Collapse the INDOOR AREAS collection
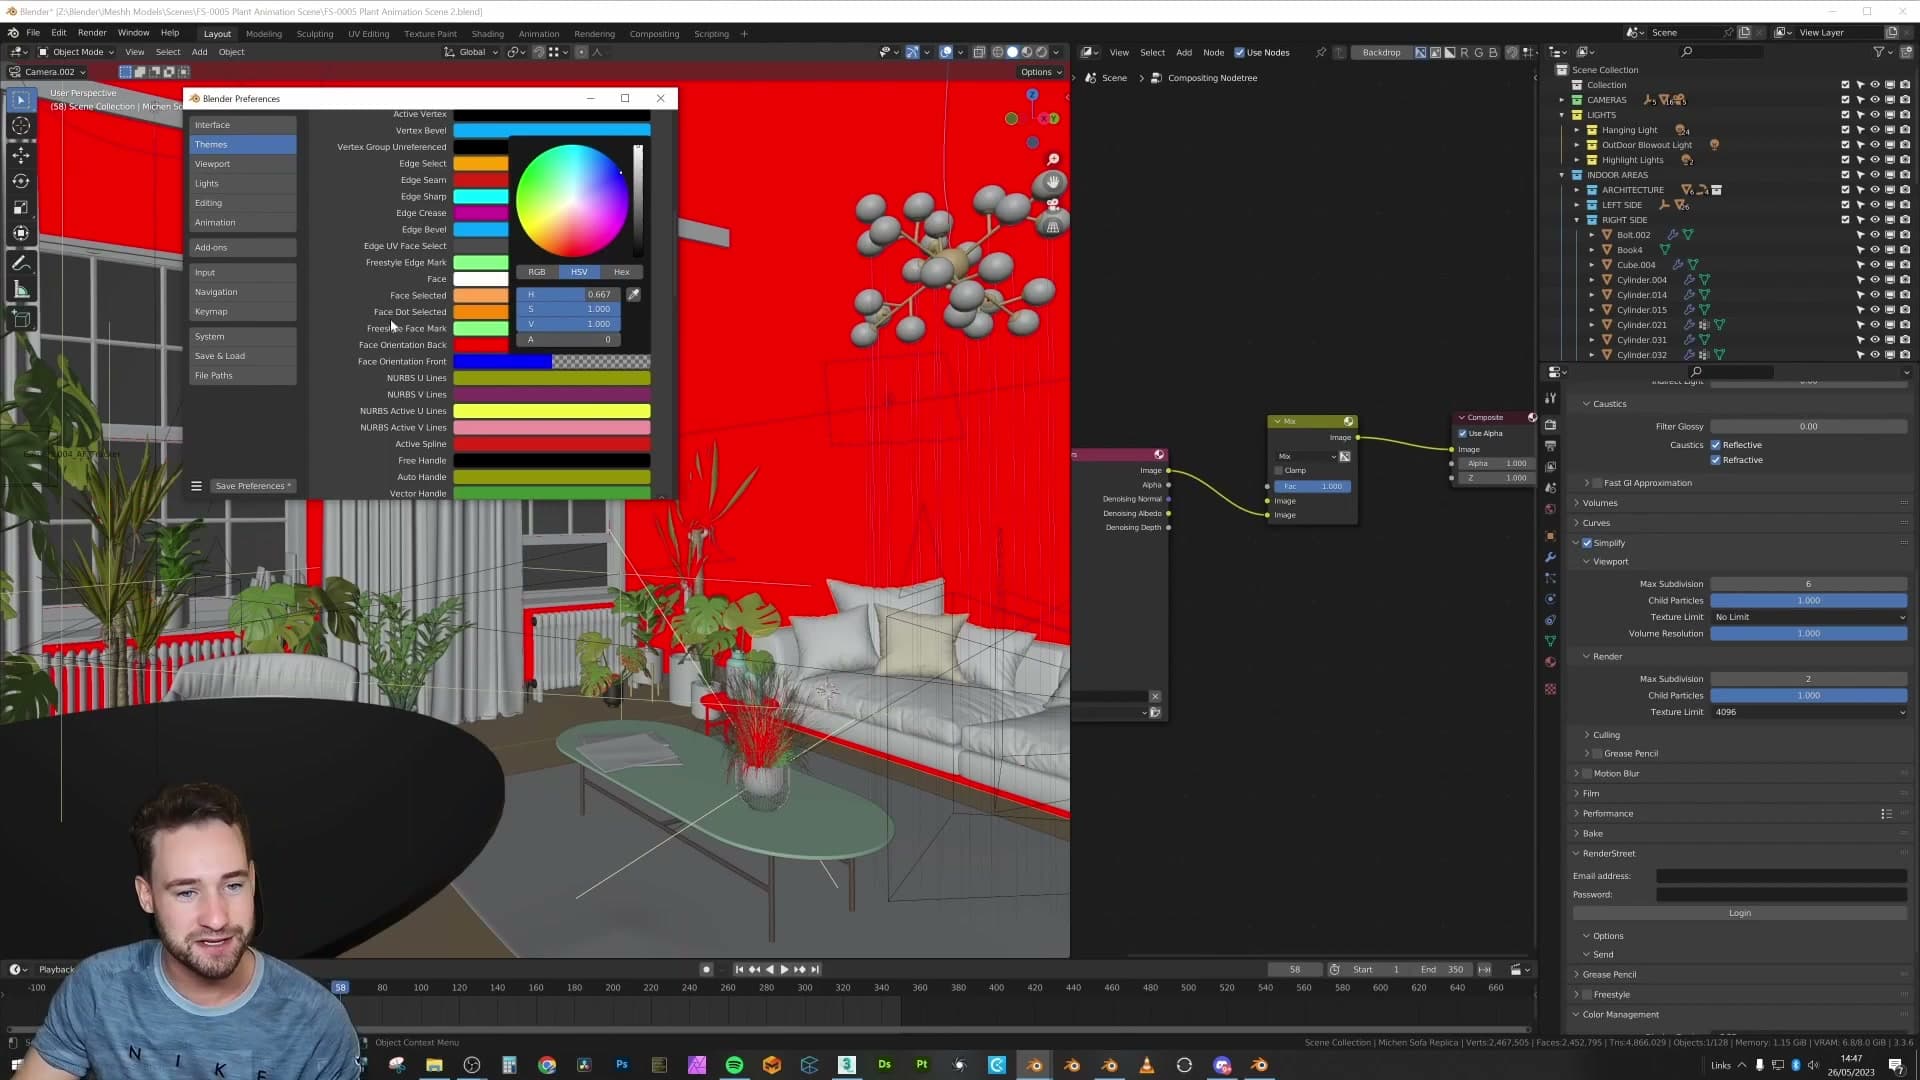1920x1080 pixels. 1562,175
